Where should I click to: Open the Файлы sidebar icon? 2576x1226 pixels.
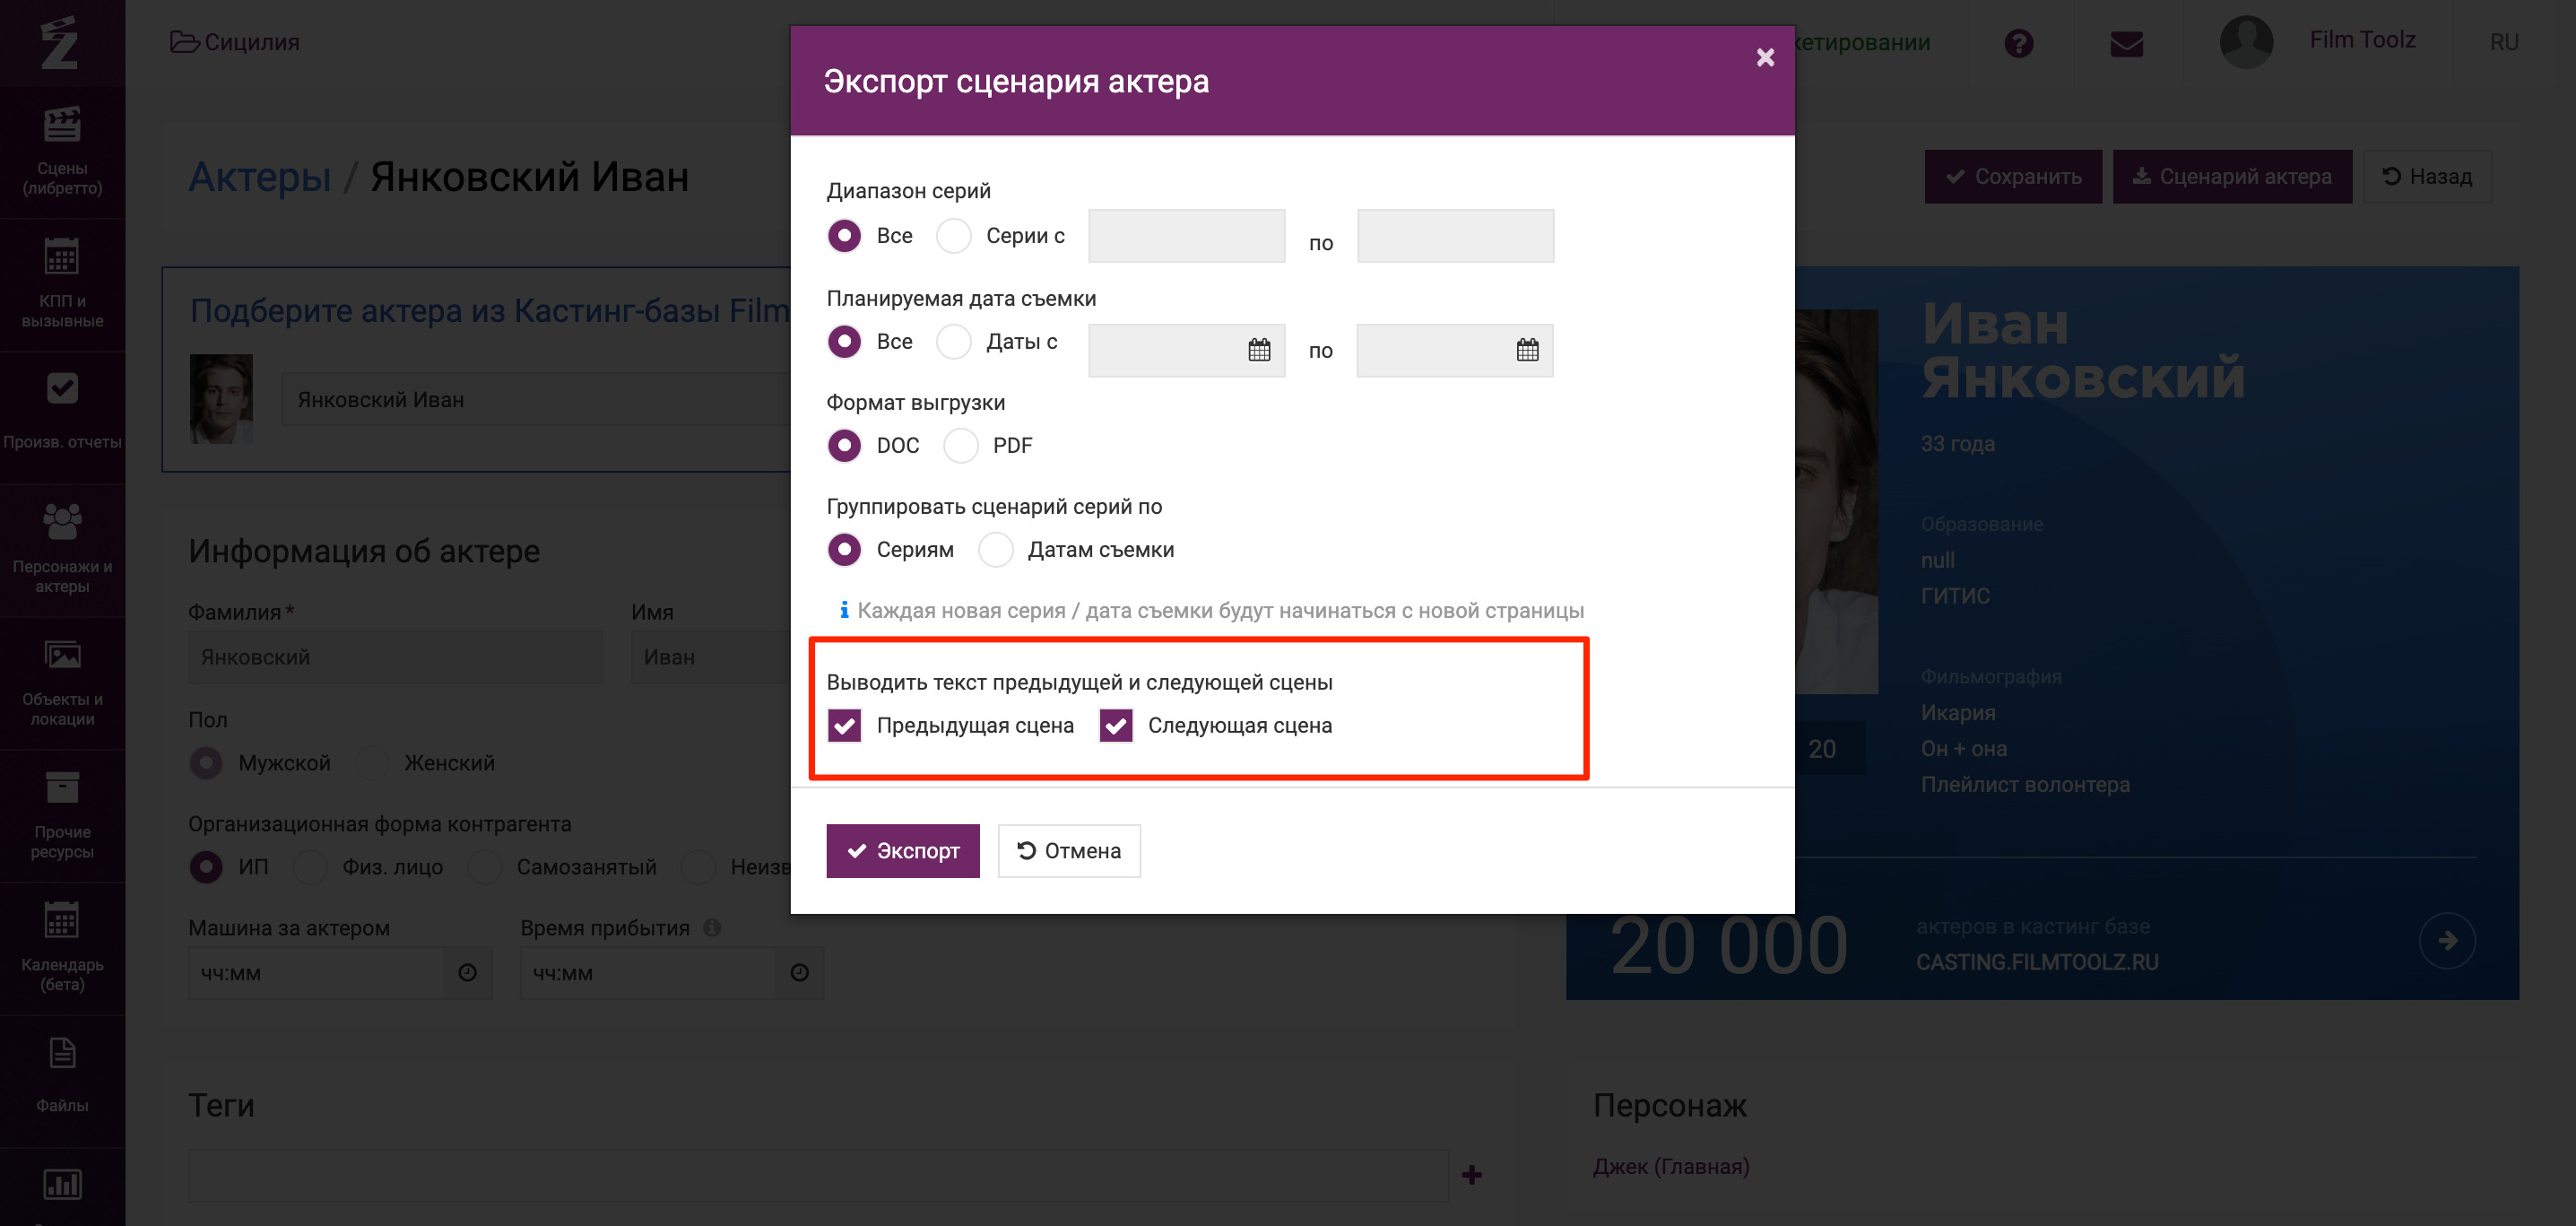(x=62, y=1053)
